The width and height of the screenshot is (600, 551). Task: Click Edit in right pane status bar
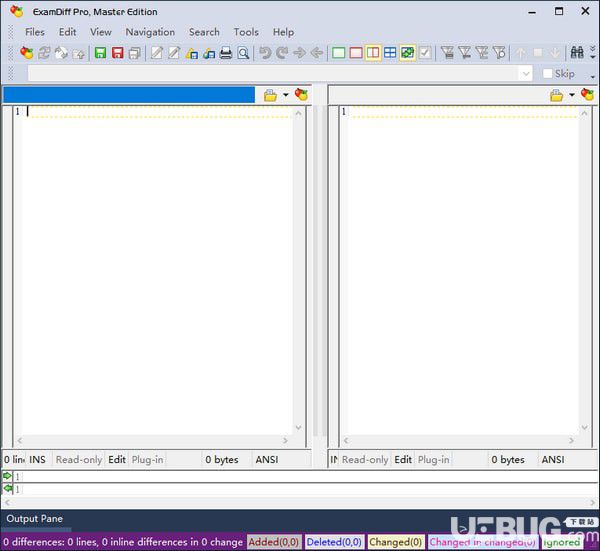(x=403, y=459)
